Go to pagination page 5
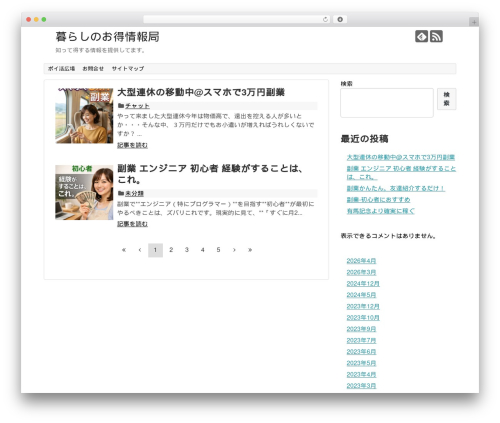 point(218,250)
